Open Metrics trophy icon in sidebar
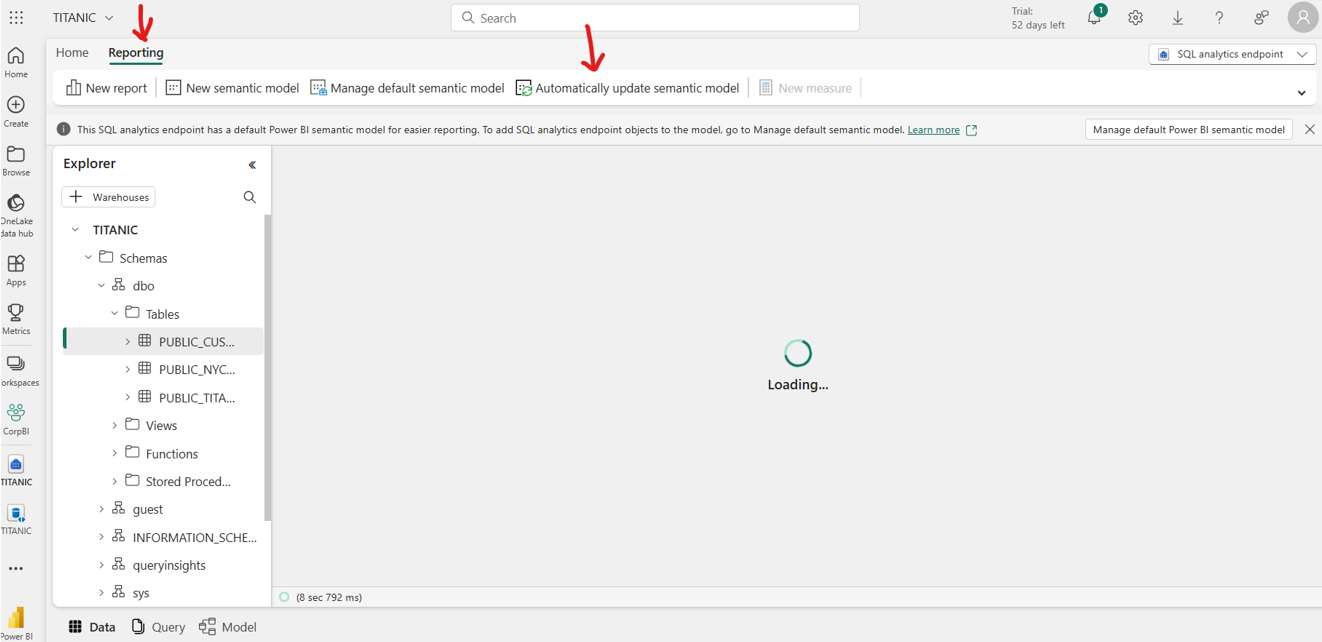This screenshot has height=642, width=1322. click(x=16, y=319)
